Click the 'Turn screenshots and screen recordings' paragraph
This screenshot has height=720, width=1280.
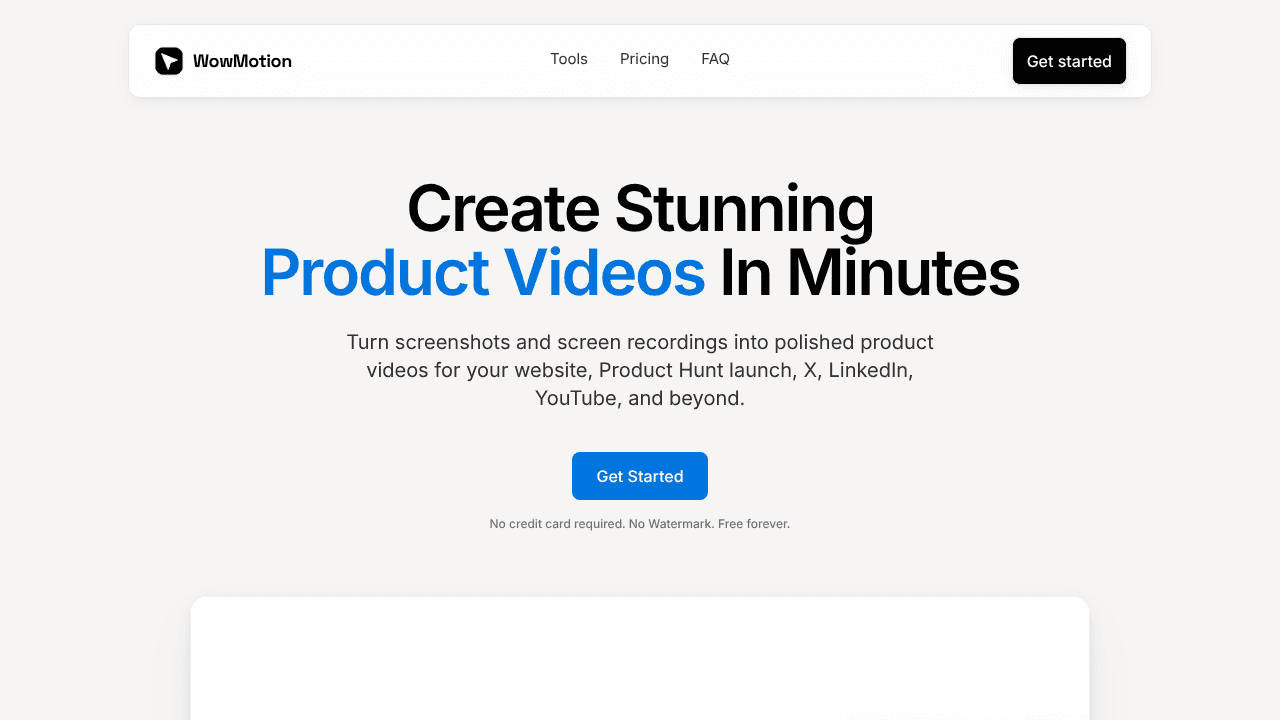click(640, 370)
